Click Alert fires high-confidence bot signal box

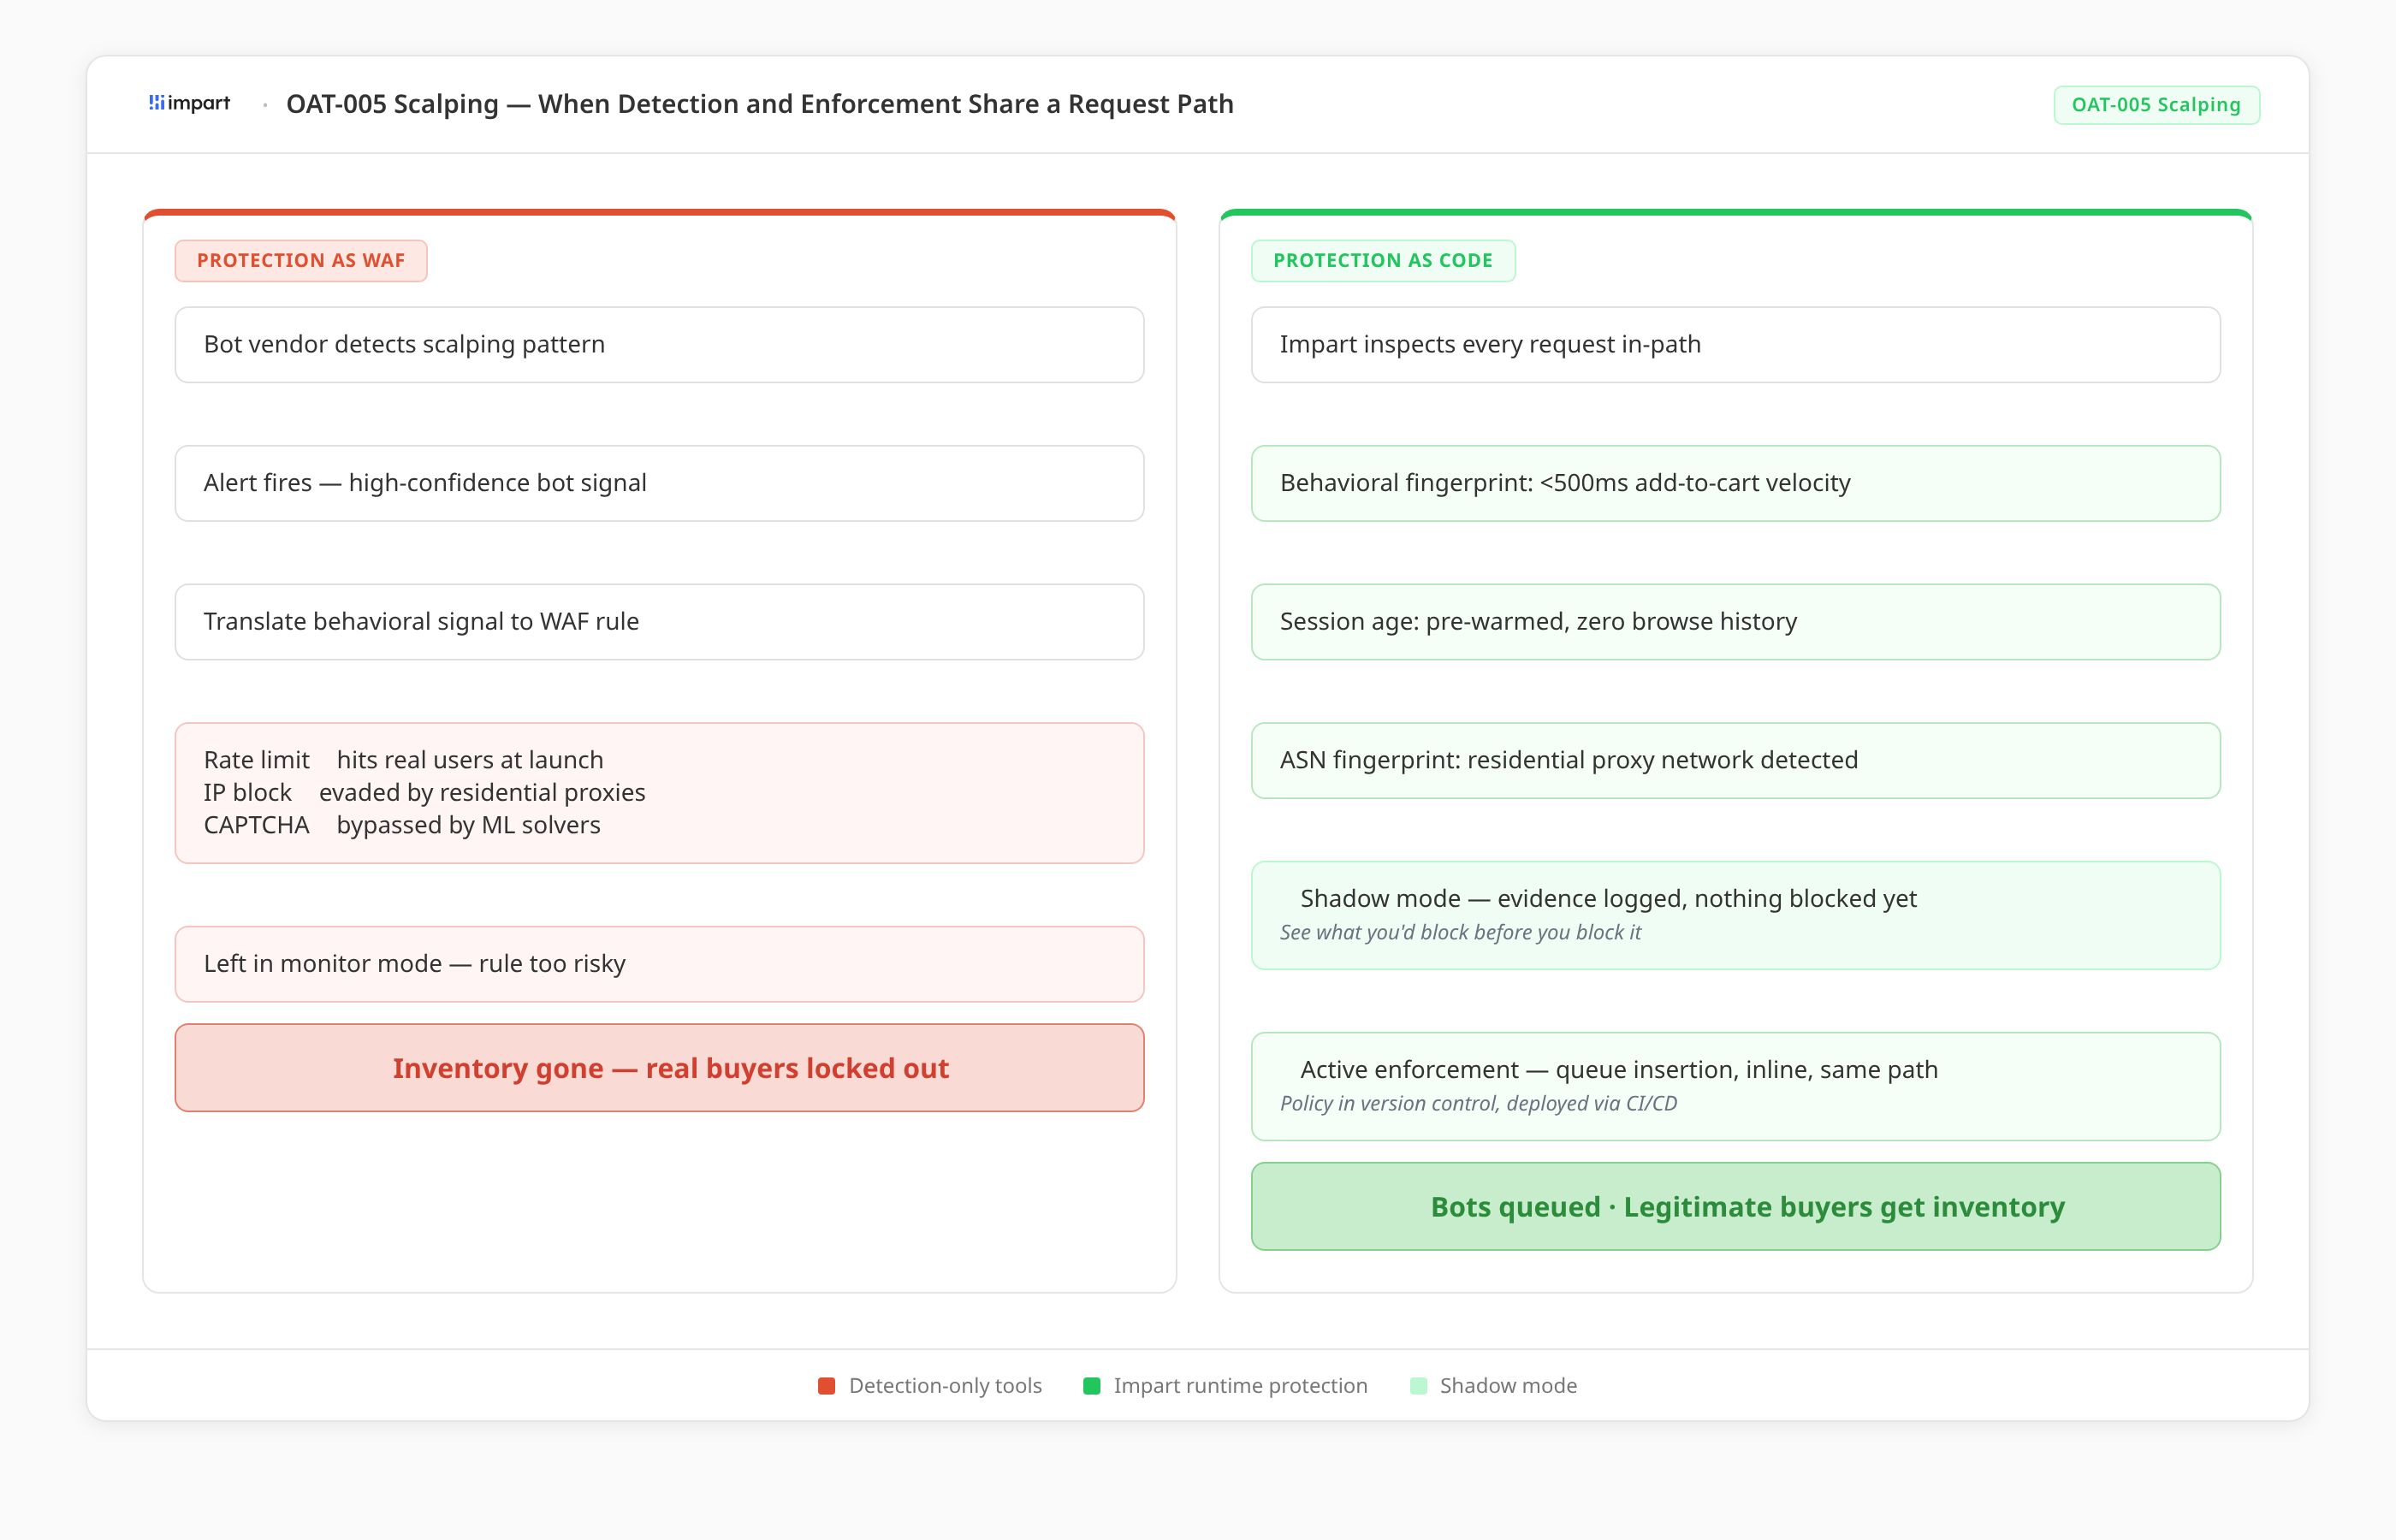tap(659, 483)
